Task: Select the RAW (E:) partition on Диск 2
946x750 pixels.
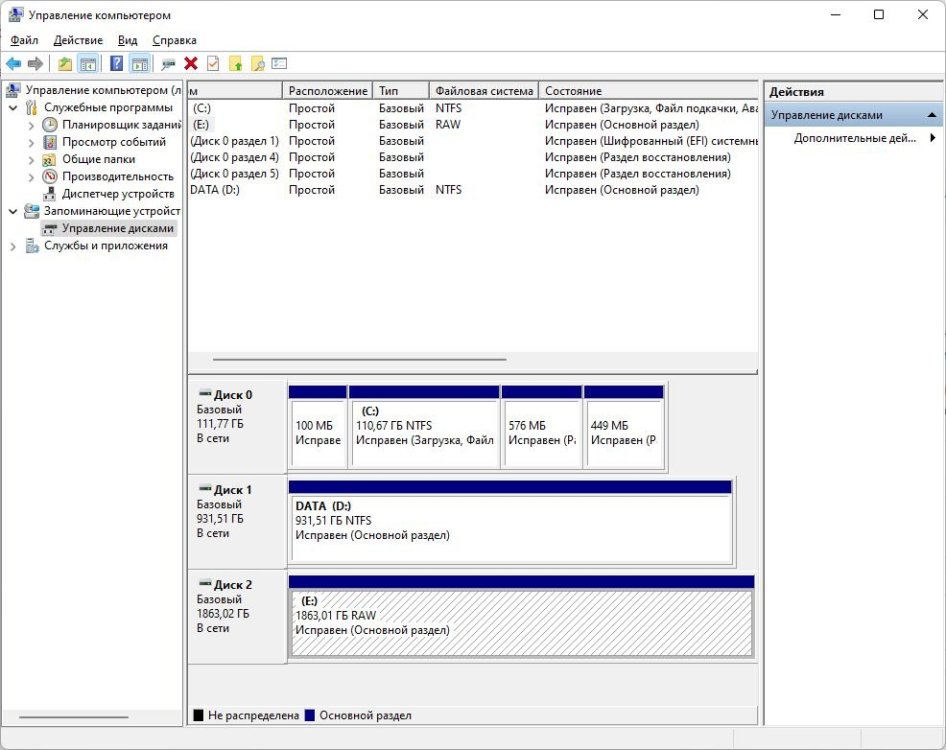Action: 520,622
